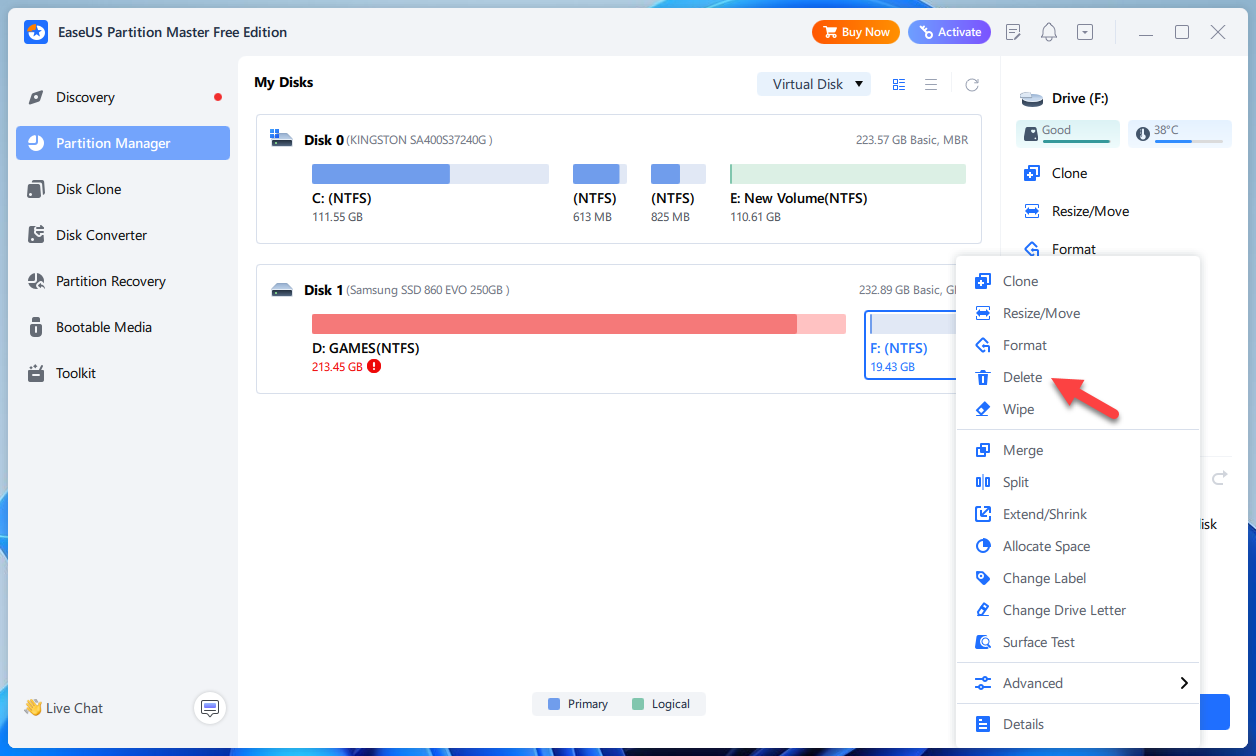Choose Format from the context menu
Viewport: 1256px width, 756px height.
pos(1078,345)
